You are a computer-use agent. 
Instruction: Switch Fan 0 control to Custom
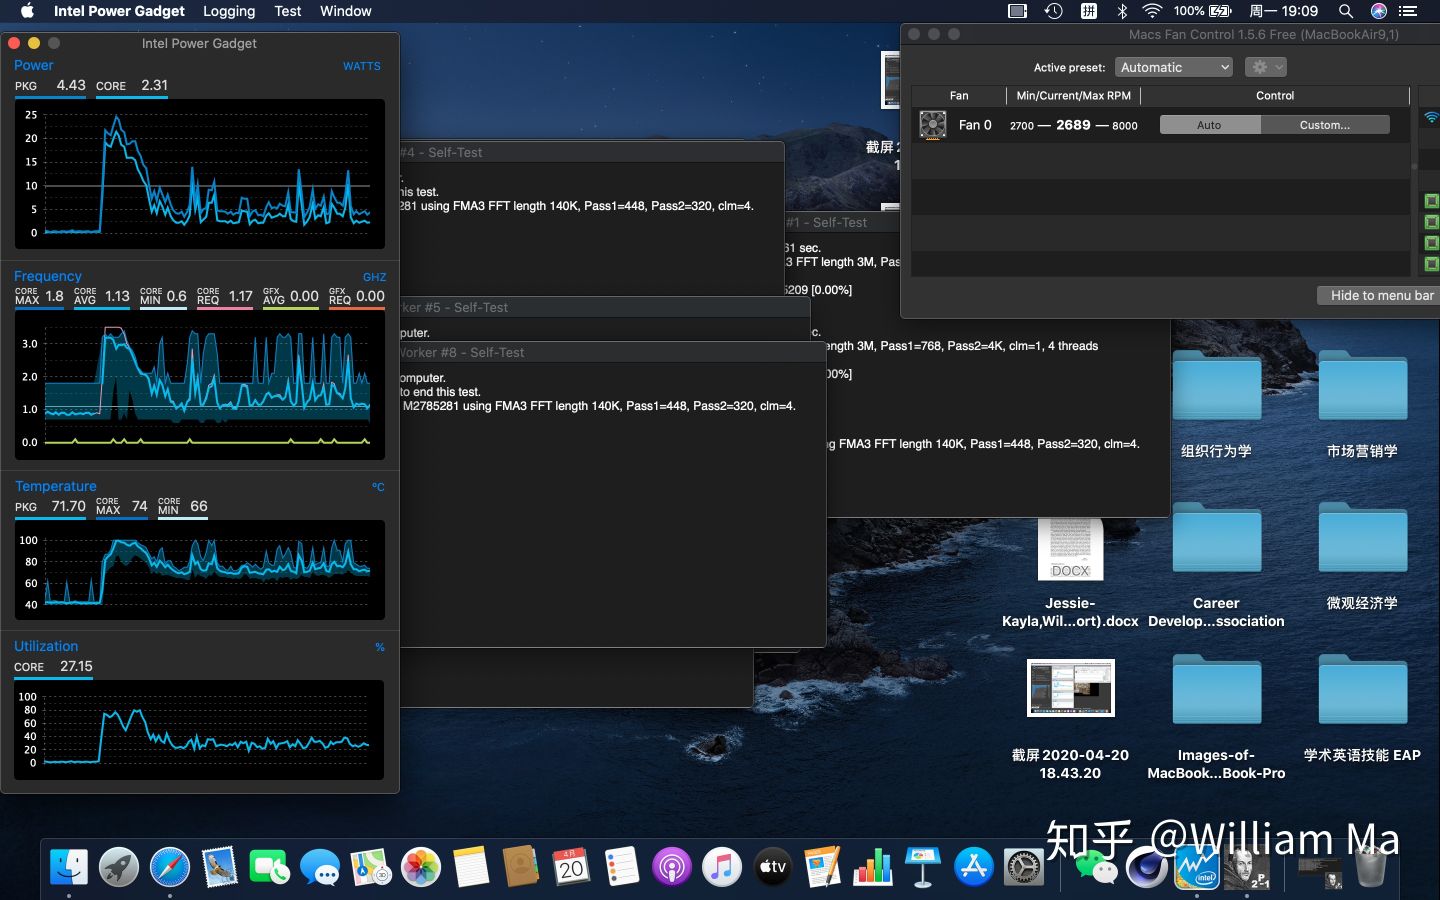(x=1325, y=124)
